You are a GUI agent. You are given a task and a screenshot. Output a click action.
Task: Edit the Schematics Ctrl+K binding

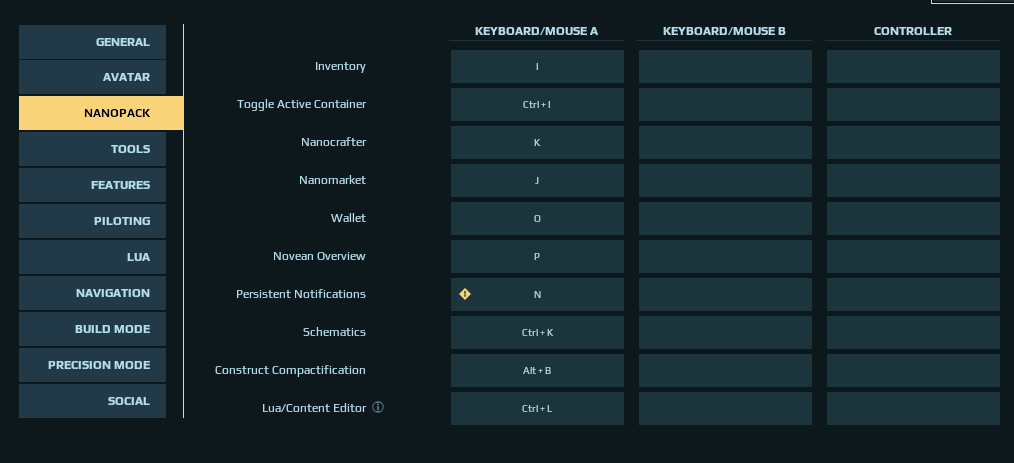coord(537,332)
